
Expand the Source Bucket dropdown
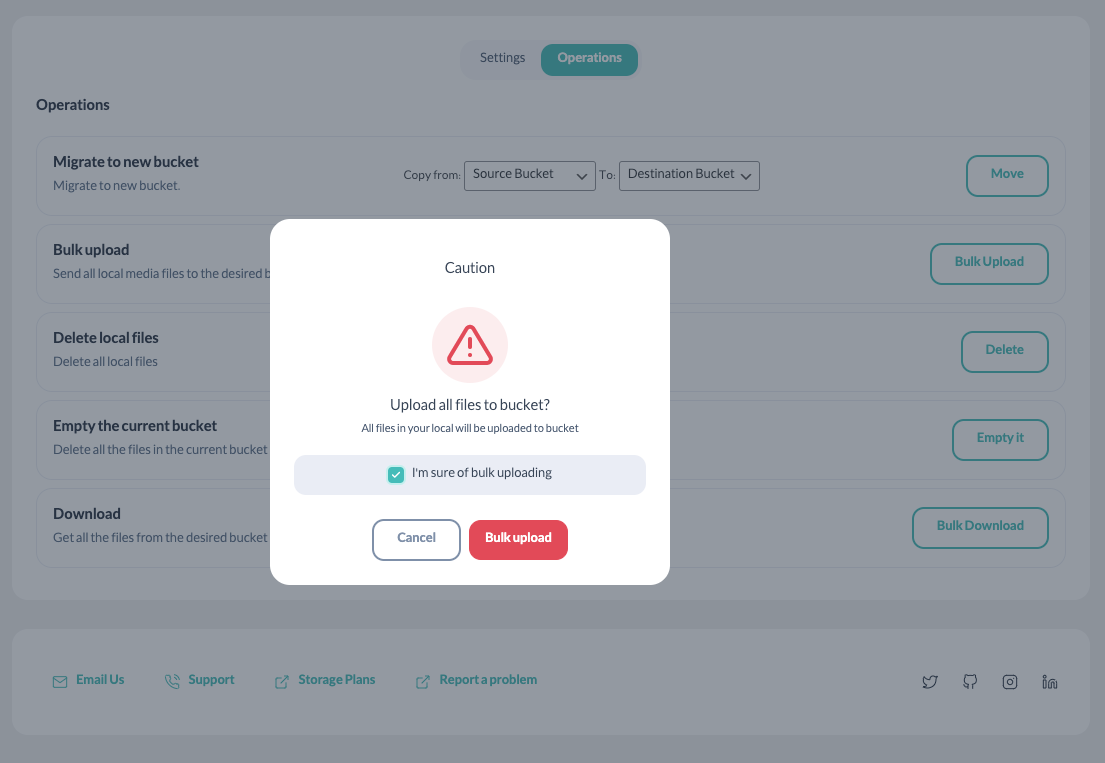point(529,175)
